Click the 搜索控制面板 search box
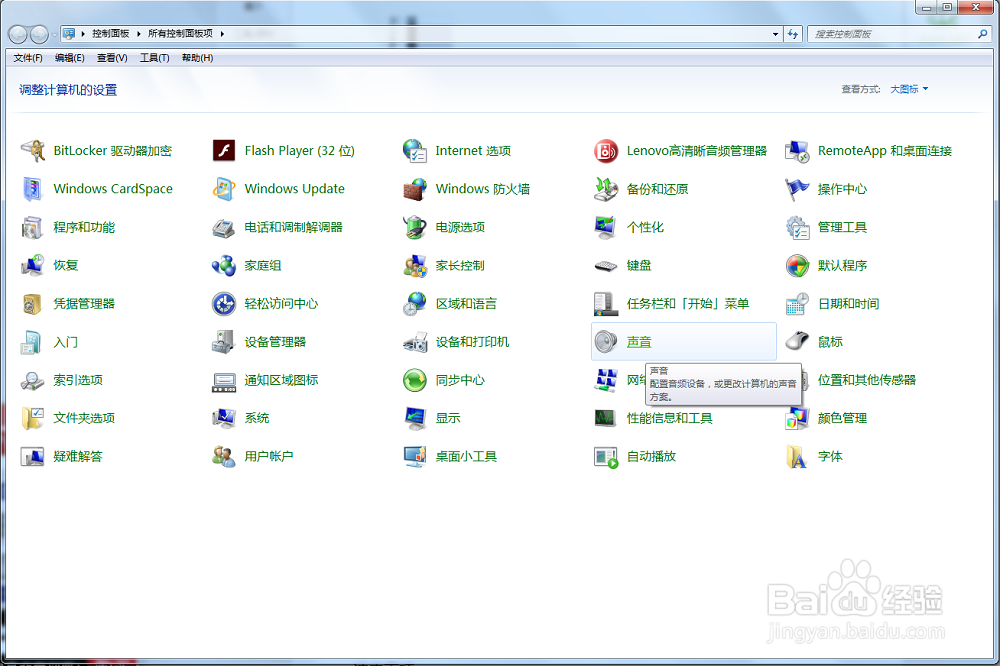This screenshot has width=1000, height=666. (892, 34)
